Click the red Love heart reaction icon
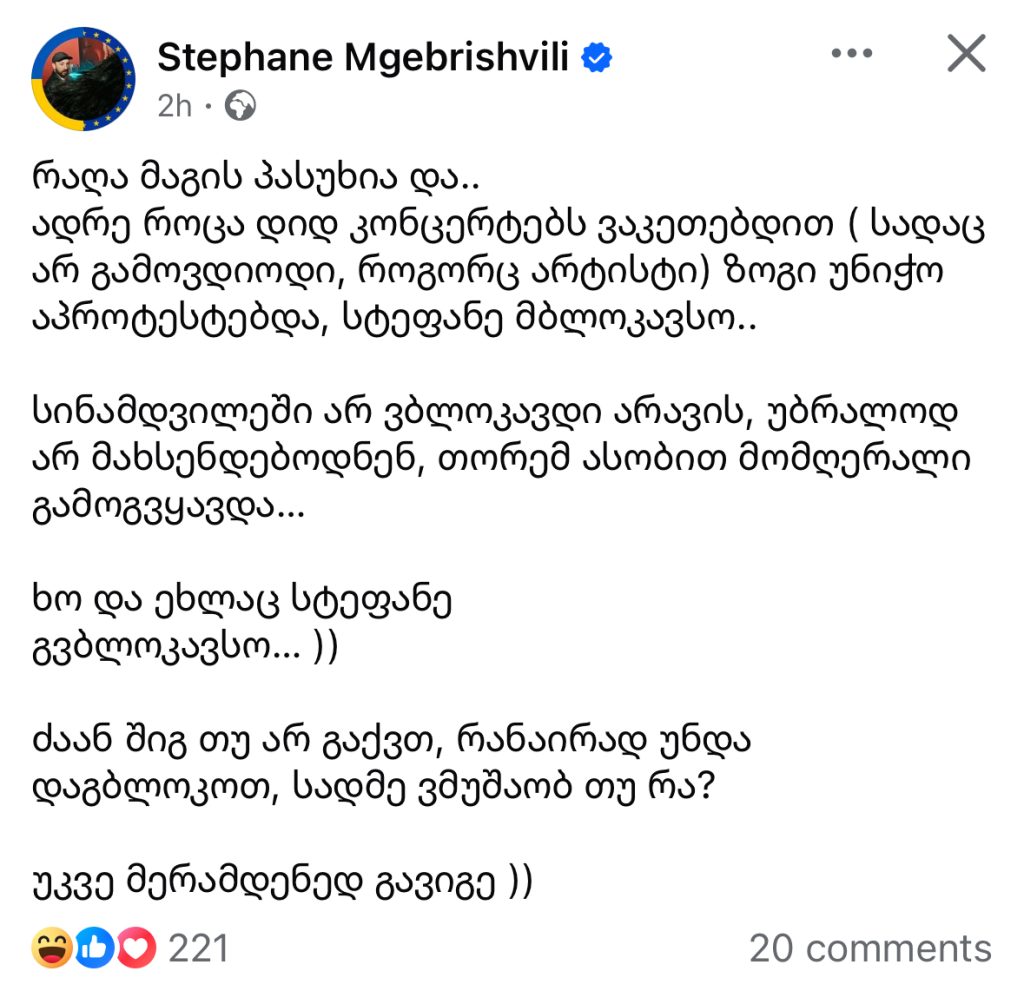This screenshot has width=1024, height=991. (135, 948)
